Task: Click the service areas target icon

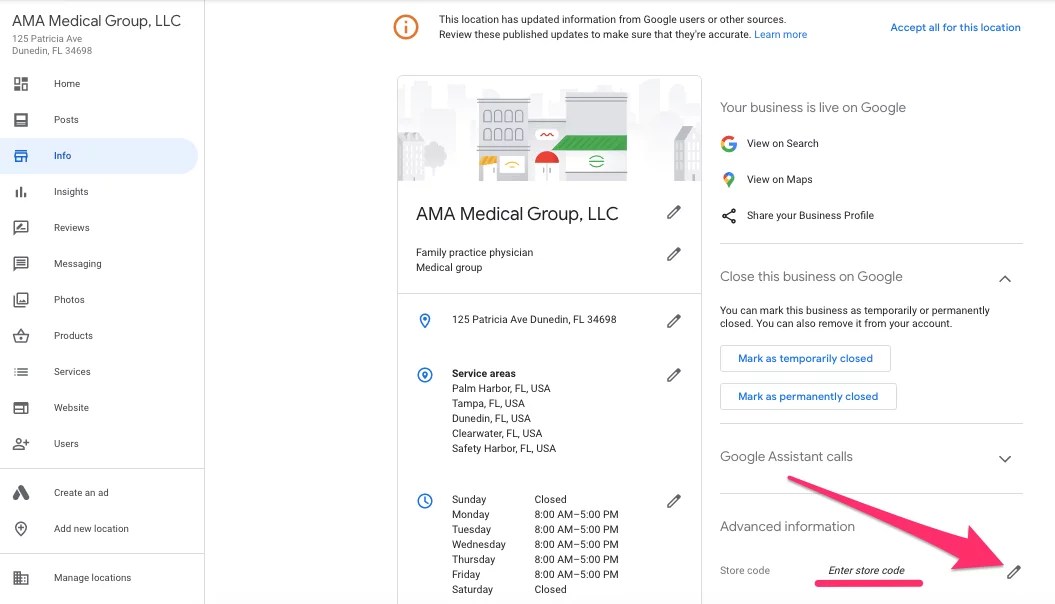Action: (x=425, y=375)
